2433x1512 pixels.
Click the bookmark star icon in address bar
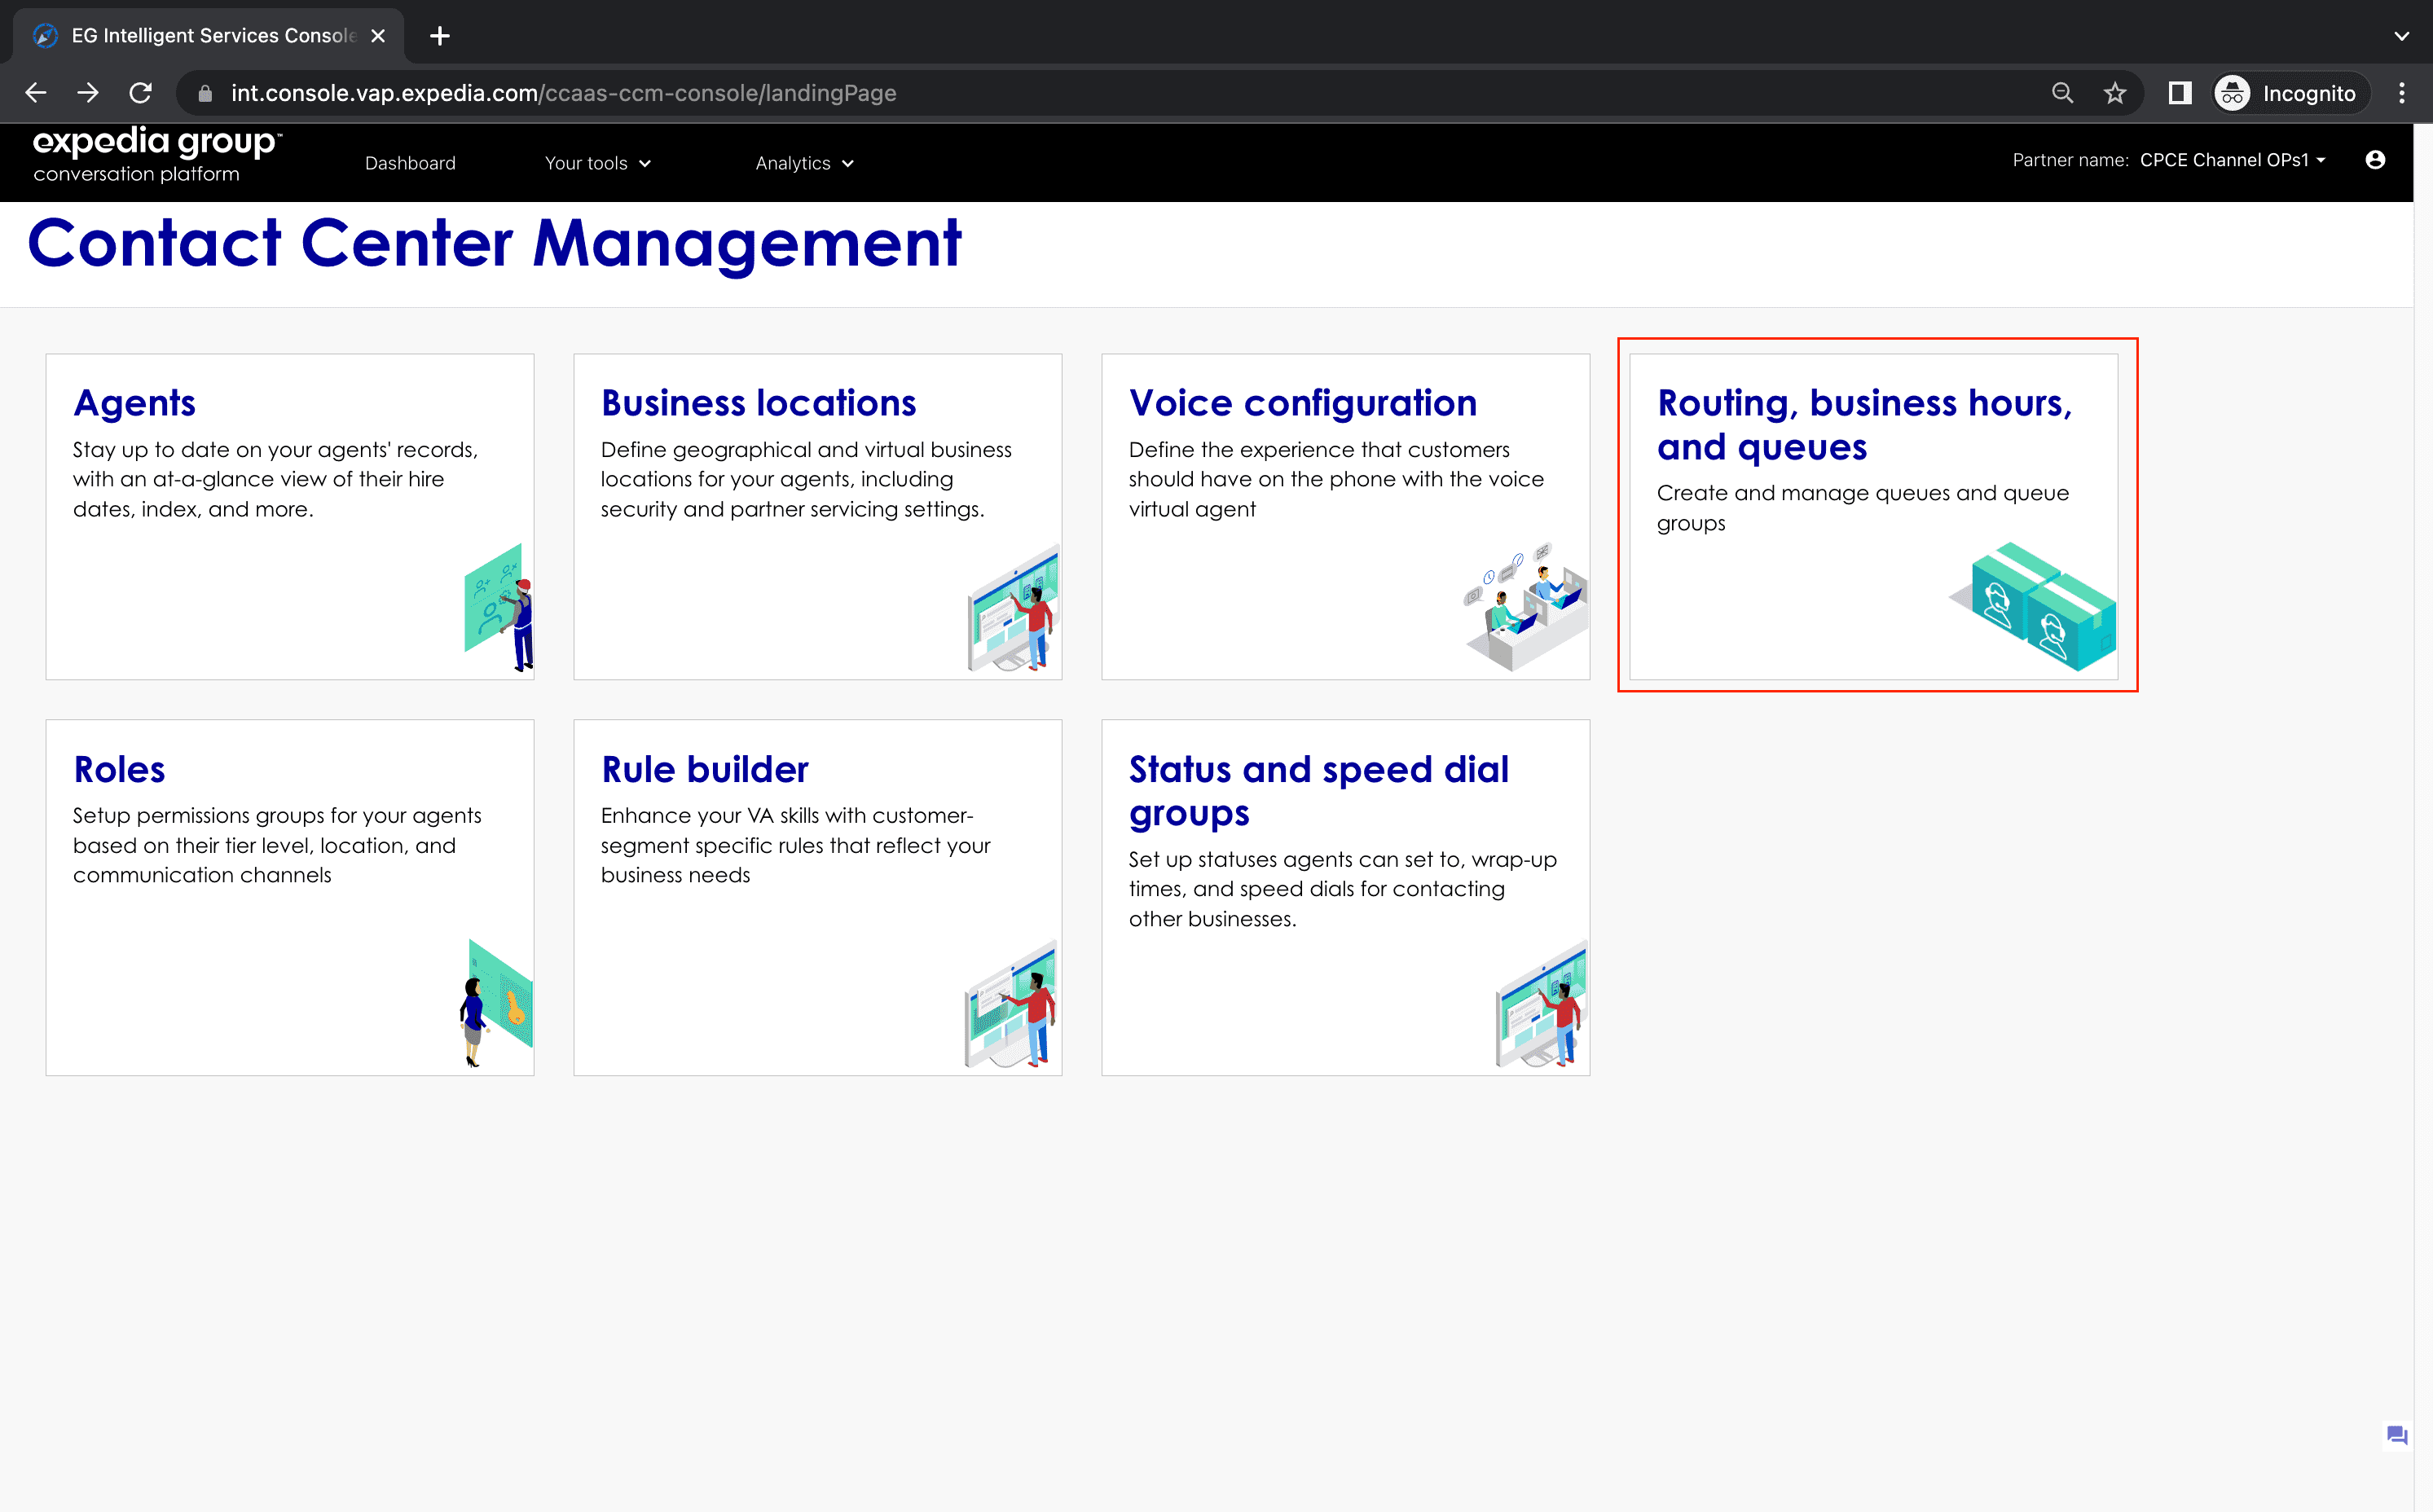pyautogui.click(x=2114, y=93)
